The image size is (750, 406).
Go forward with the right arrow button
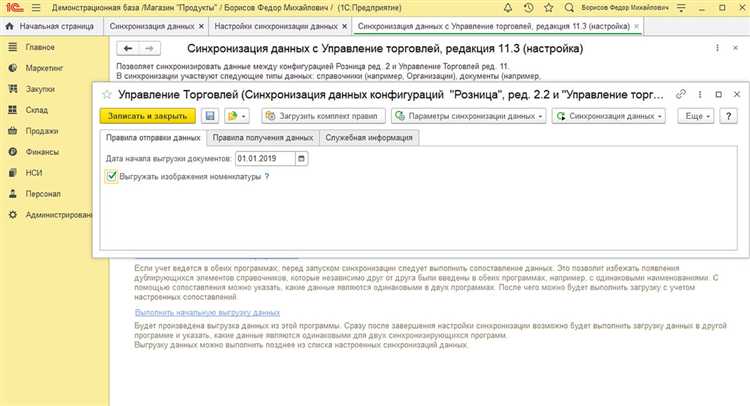pos(150,48)
